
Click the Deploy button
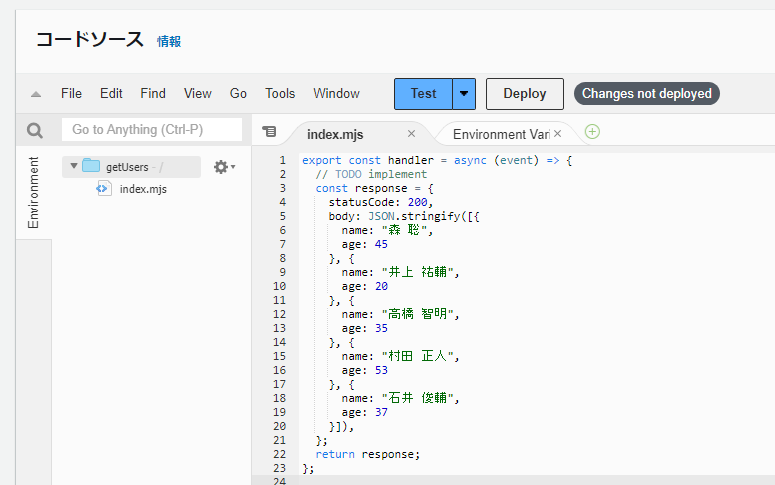pyautogui.click(x=525, y=93)
